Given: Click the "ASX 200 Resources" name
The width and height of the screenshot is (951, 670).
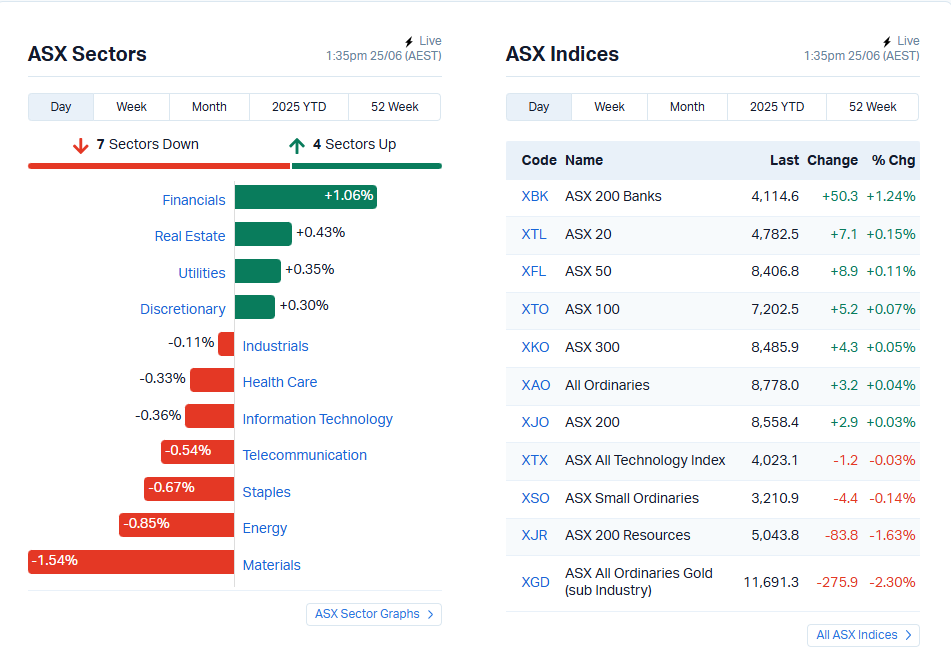Looking at the screenshot, I should coord(628,535).
